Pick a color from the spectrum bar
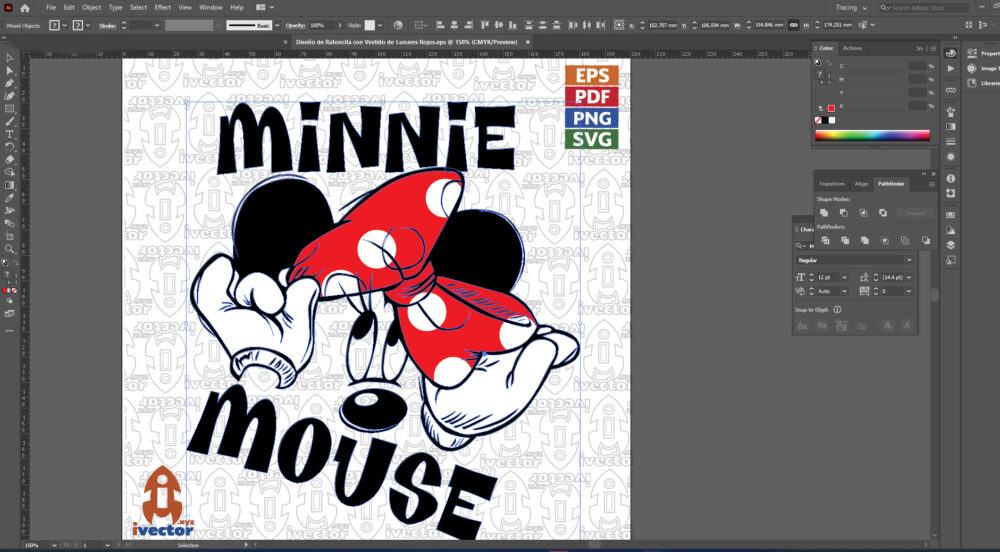 [x=872, y=135]
